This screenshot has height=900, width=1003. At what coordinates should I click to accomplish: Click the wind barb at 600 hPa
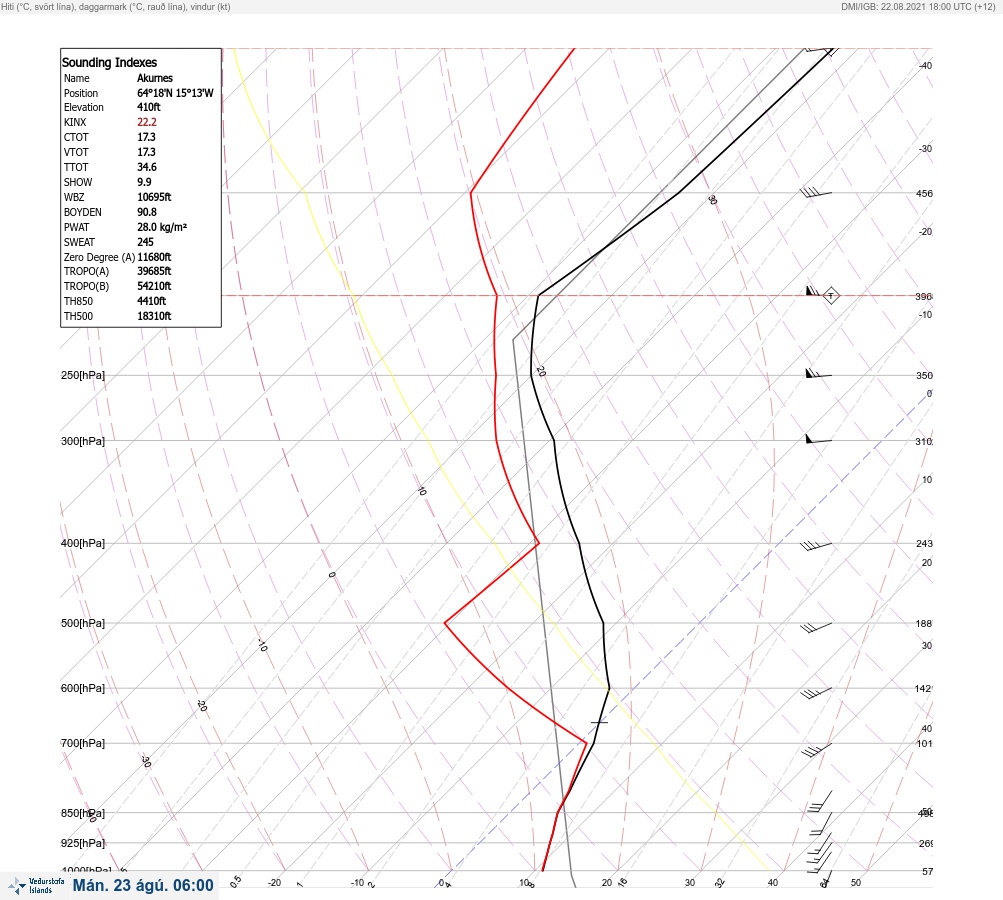[x=816, y=693]
